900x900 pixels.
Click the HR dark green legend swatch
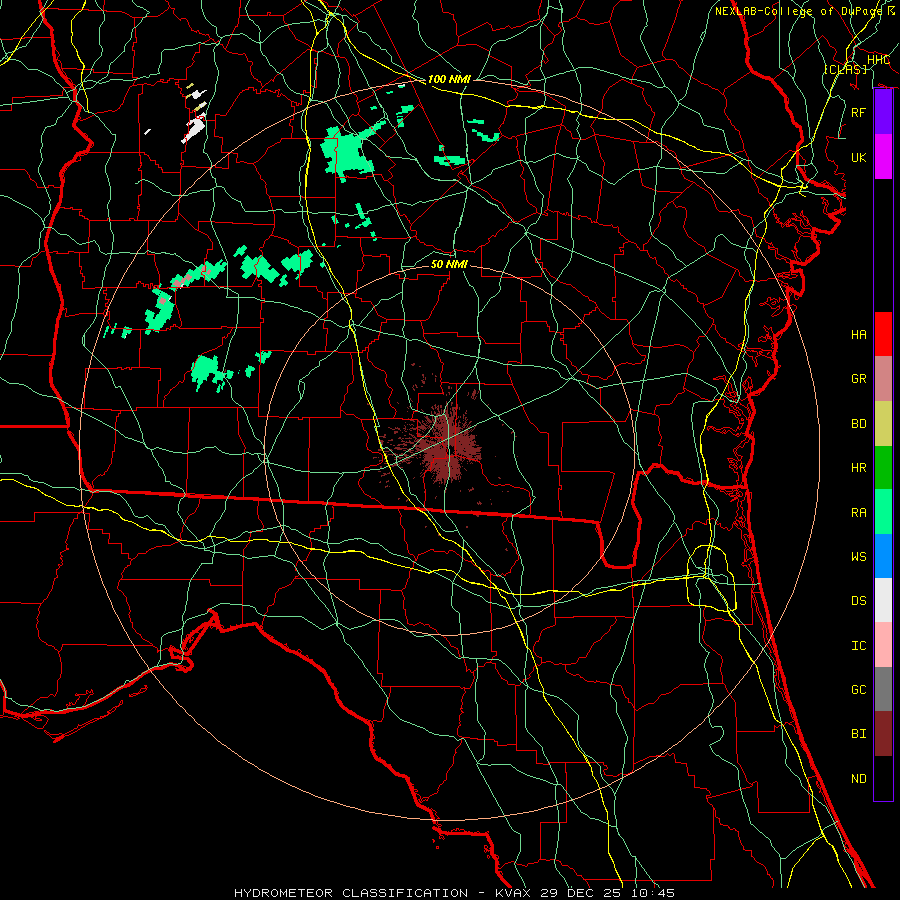click(883, 468)
